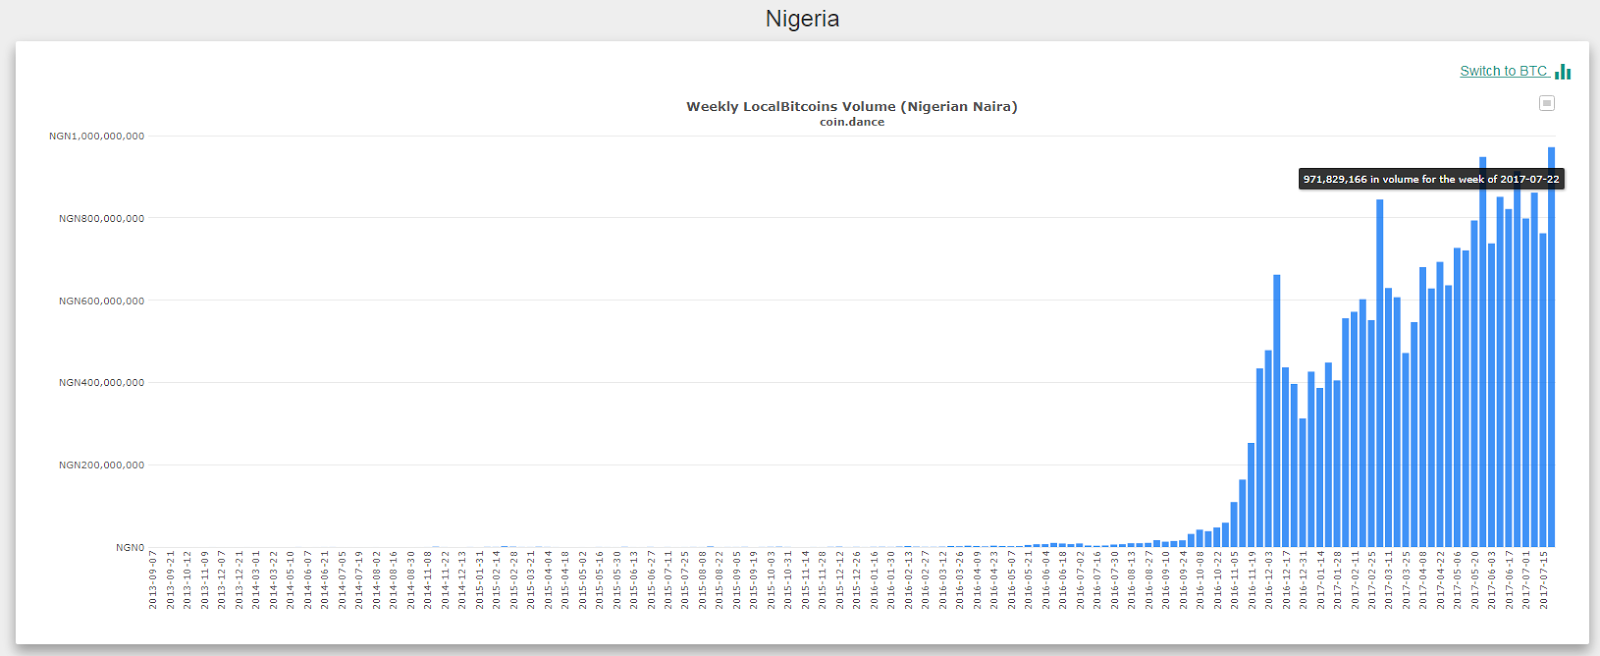Click the bar above the 2016-11-19 date label
Viewport: 1600px width, 656px height.
pos(1251,495)
